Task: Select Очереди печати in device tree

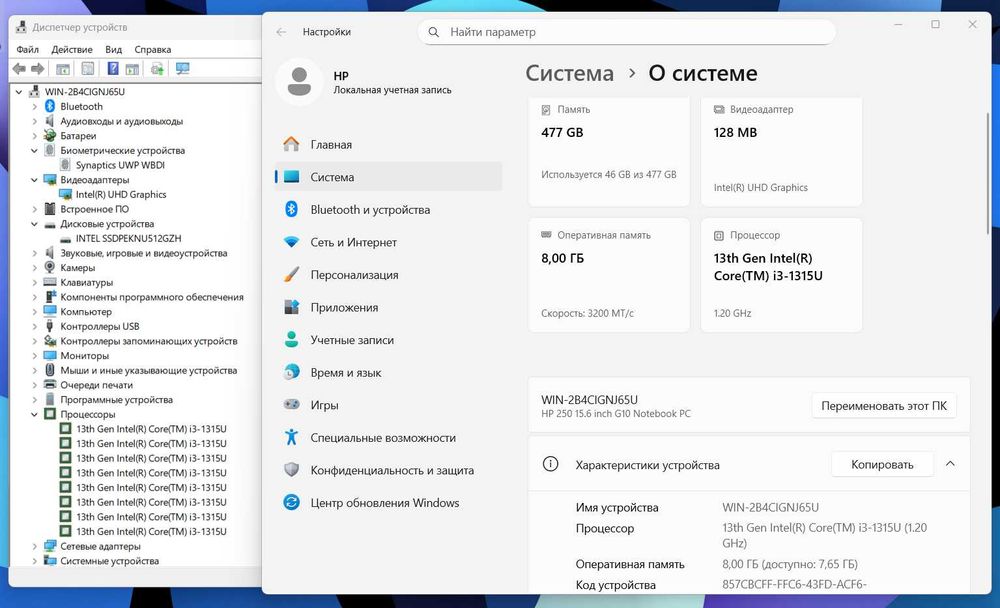Action: pyautogui.click(x=96, y=385)
